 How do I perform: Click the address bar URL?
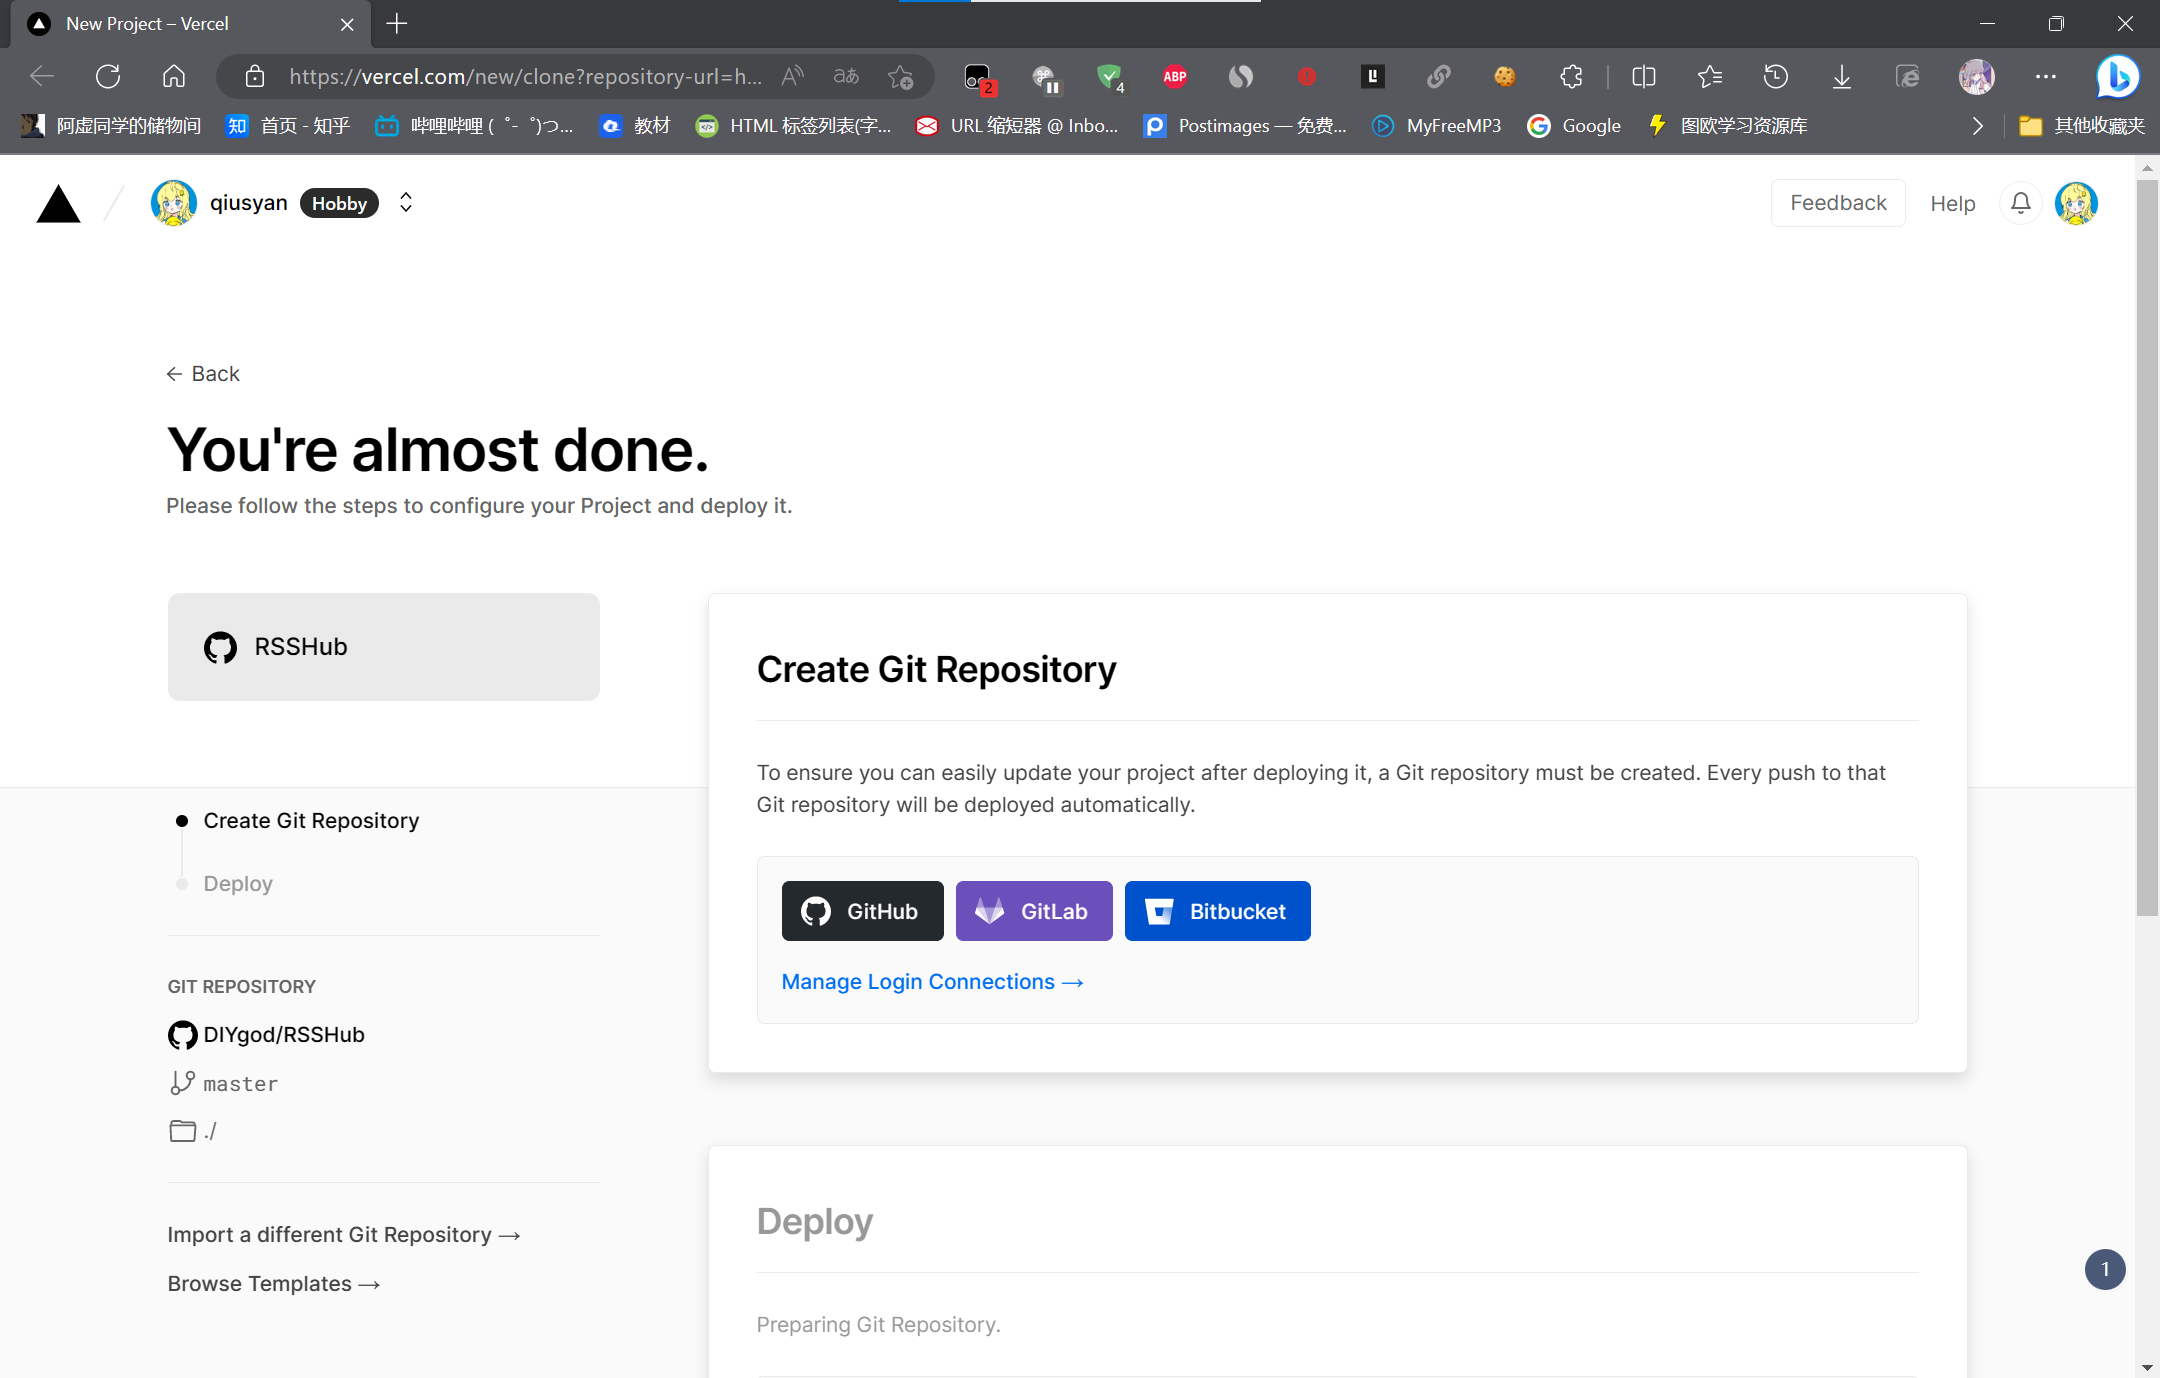tap(525, 76)
